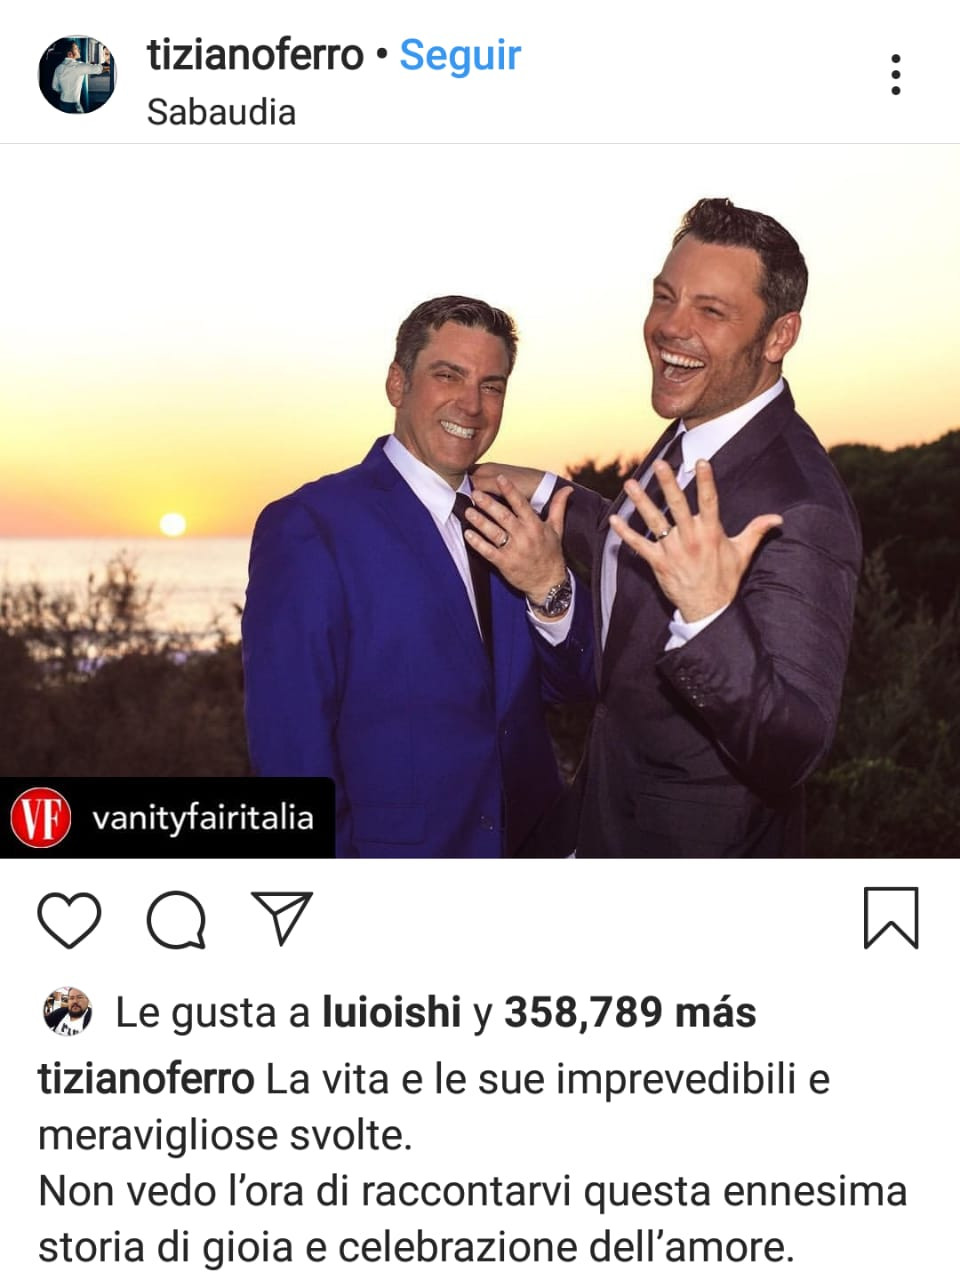Click the Seguir follow link
The width and height of the screenshot is (960, 1280).
460,55
